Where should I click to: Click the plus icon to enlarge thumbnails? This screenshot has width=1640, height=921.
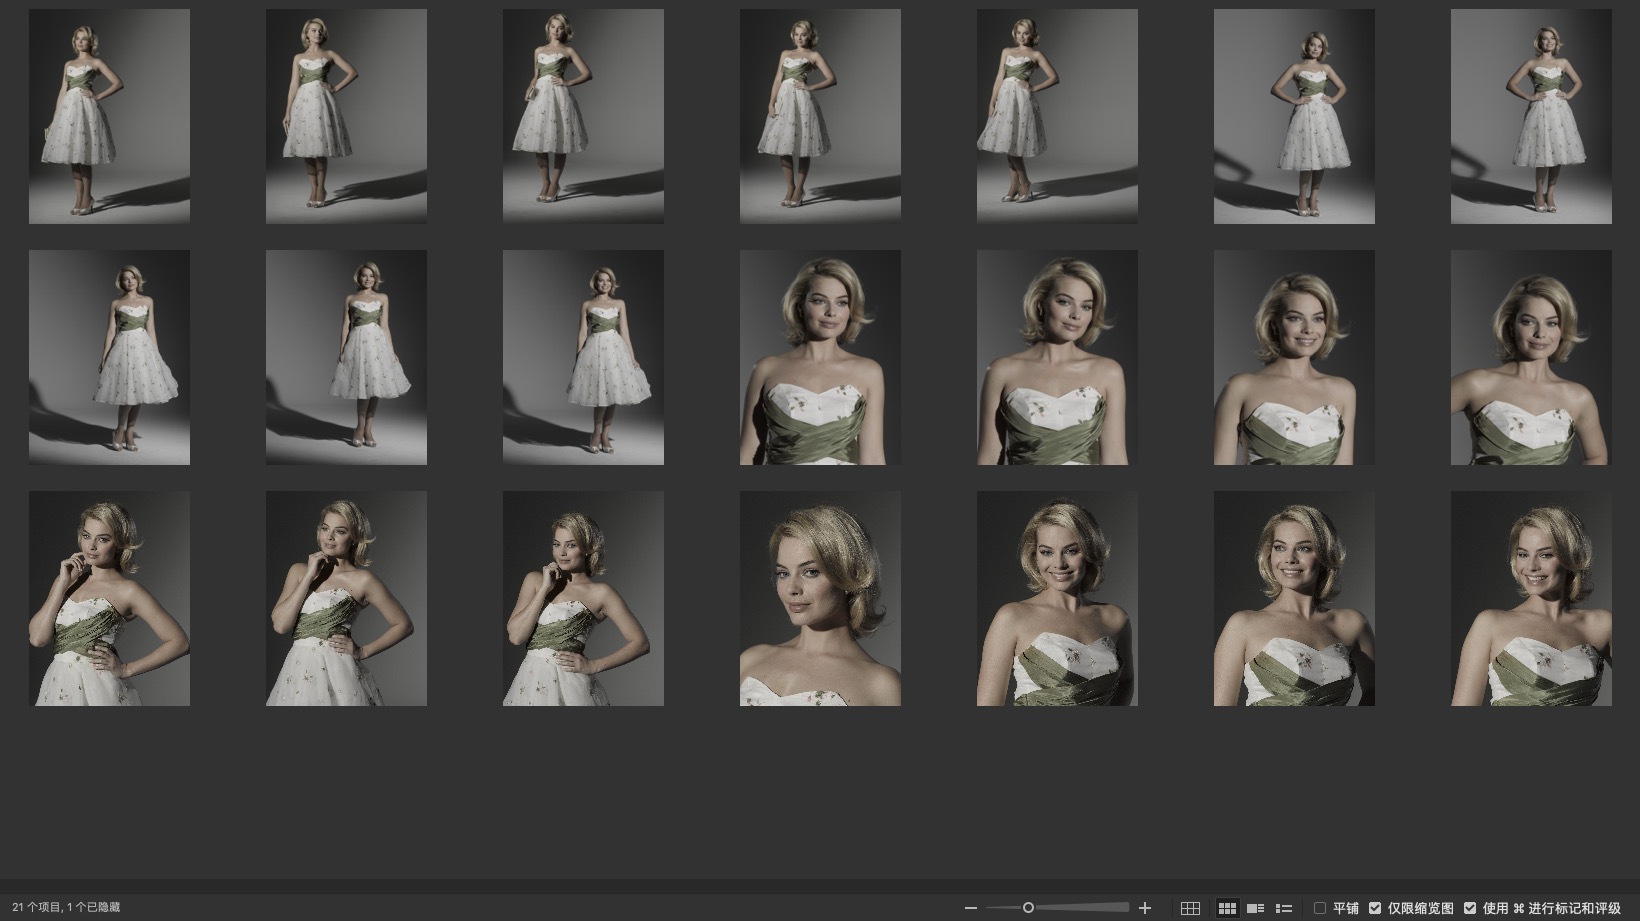tap(1145, 908)
